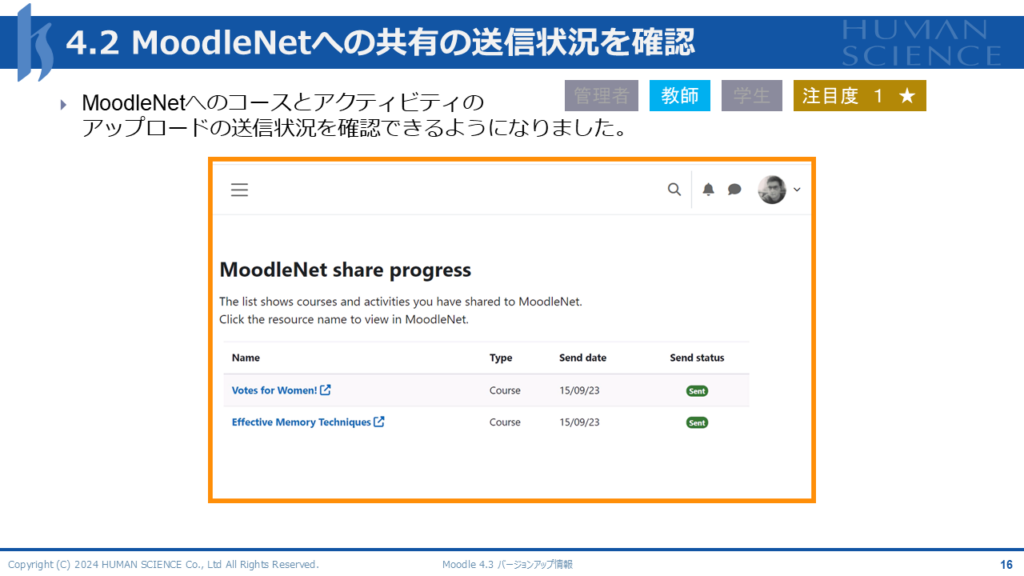Click the Send date column header
This screenshot has height=576, width=1024.
pyautogui.click(x=583, y=357)
